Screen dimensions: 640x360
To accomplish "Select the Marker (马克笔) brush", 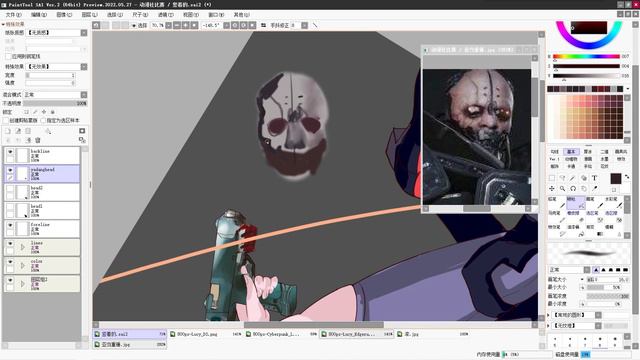I will (x=557, y=217).
